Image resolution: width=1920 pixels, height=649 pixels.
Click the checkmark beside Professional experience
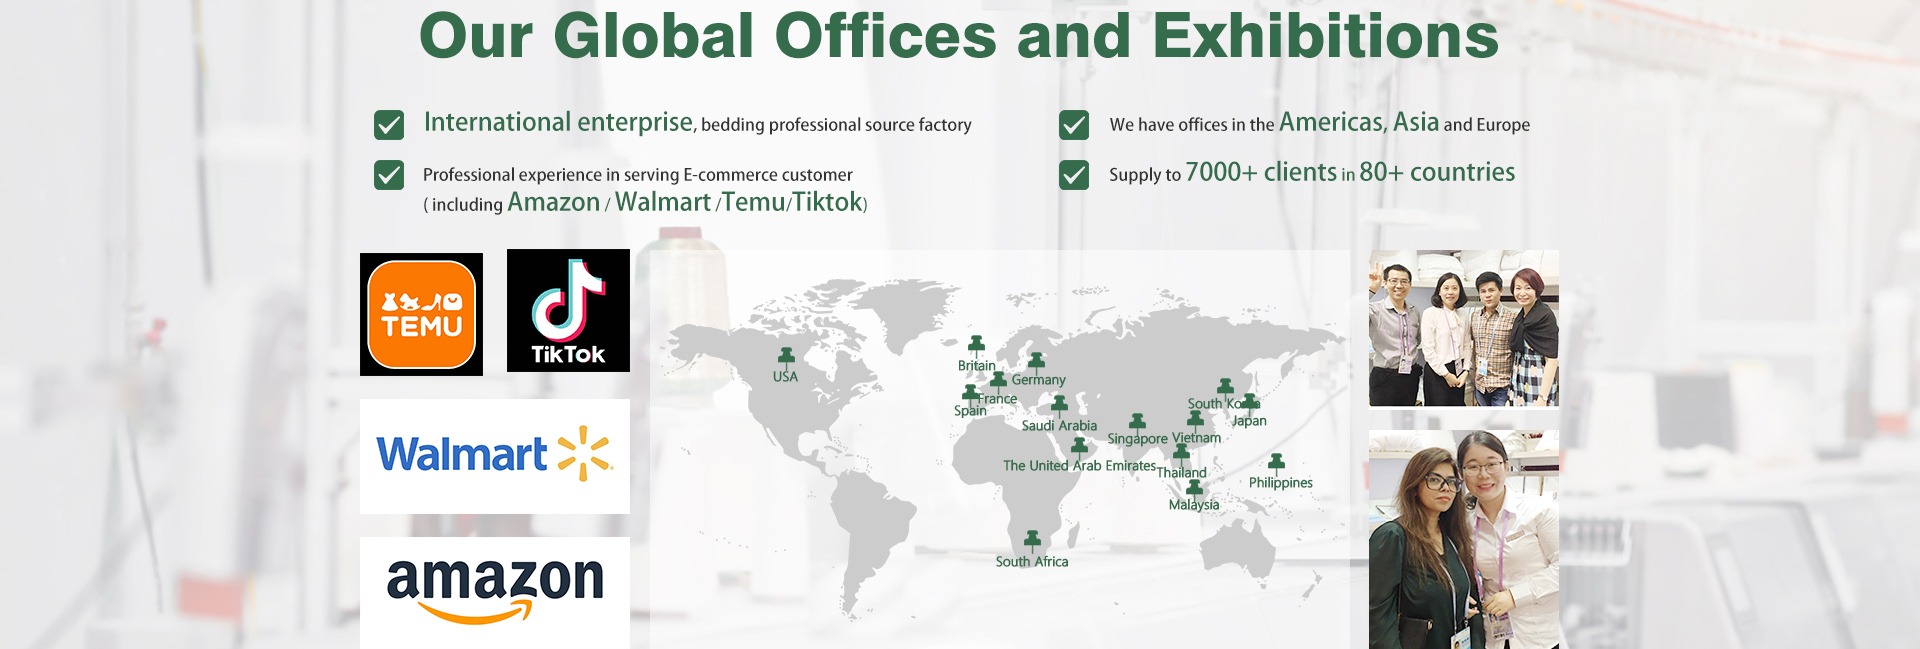click(389, 175)
